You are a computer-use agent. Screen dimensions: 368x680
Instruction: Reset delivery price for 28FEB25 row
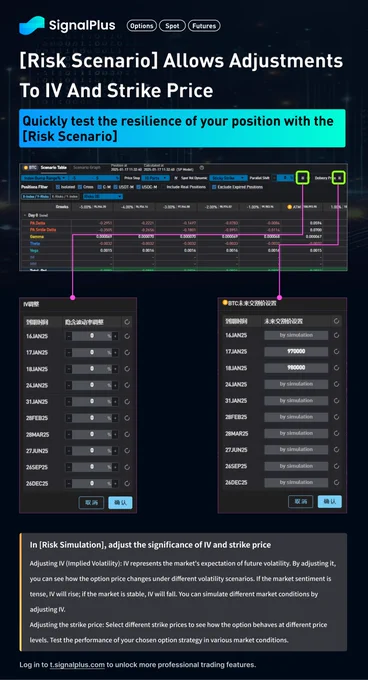point(337,417)
